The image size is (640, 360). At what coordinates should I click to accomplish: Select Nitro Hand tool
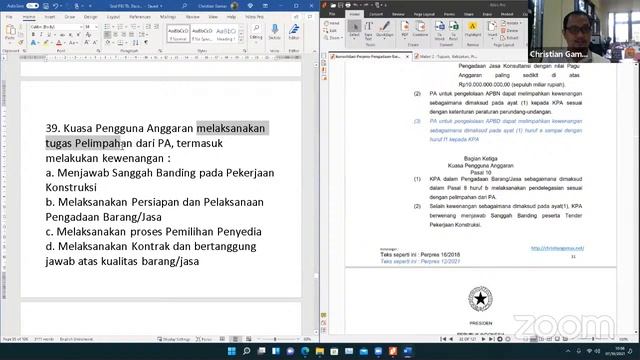coord(332,23)
